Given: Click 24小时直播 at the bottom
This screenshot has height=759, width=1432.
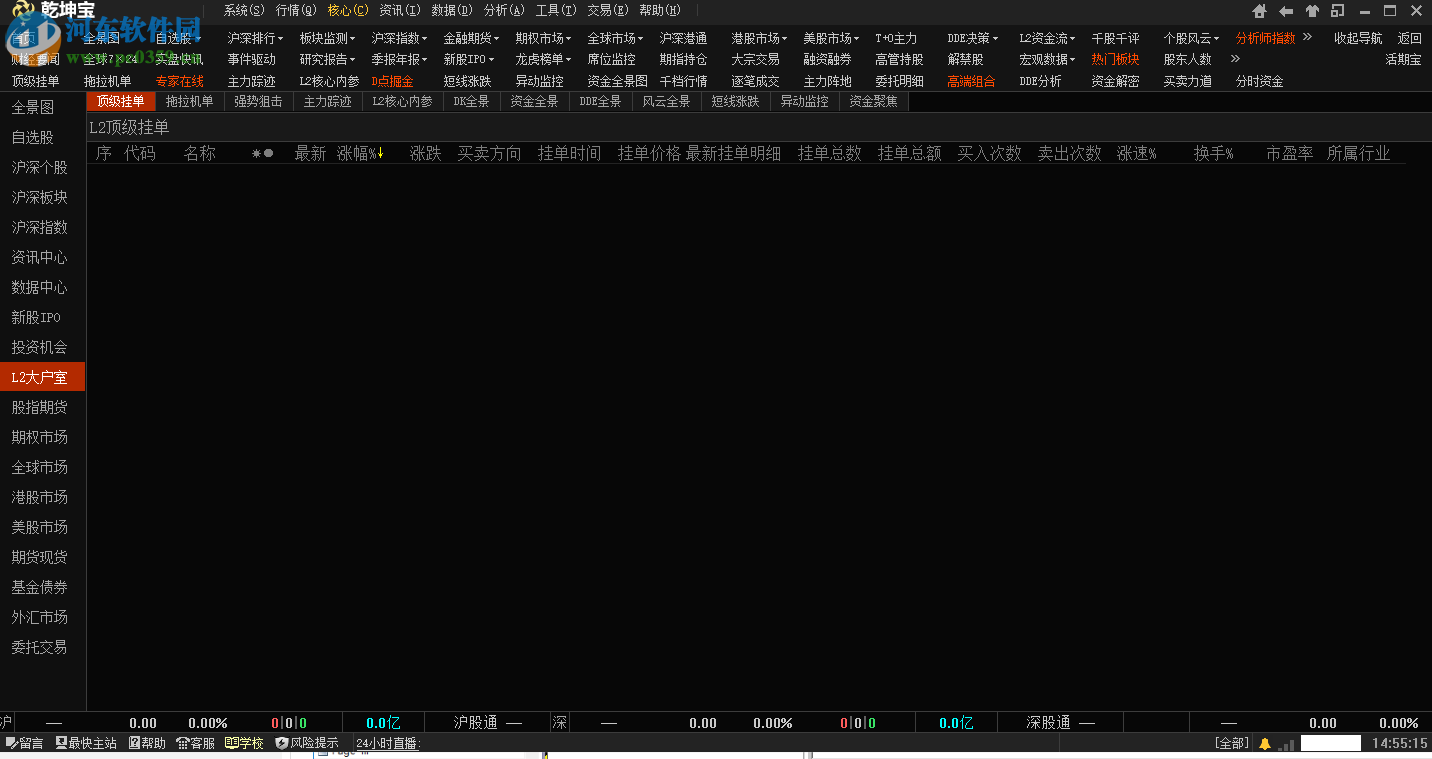Looking at the screenshot, I should [x=388, y=743].
